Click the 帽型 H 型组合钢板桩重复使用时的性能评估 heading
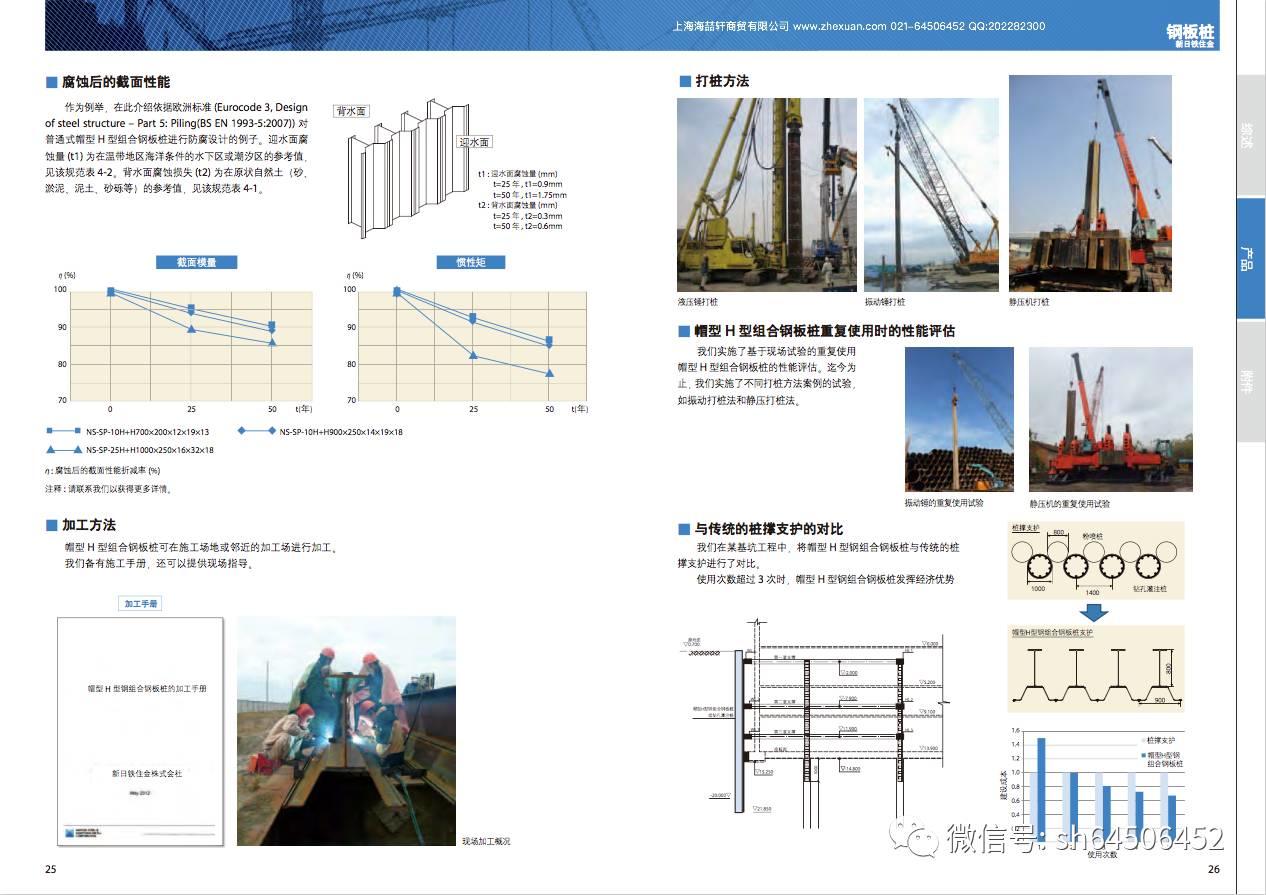 point(825,331)
